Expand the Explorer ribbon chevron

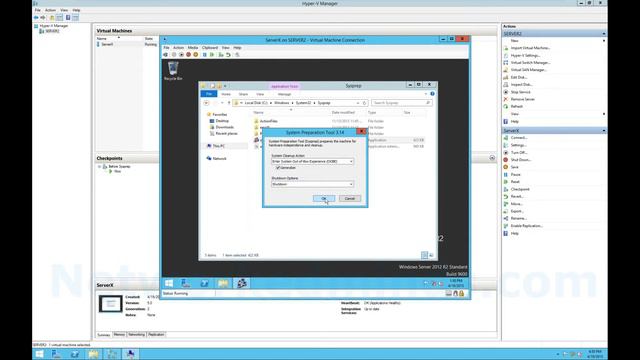(x=426, y=94)
